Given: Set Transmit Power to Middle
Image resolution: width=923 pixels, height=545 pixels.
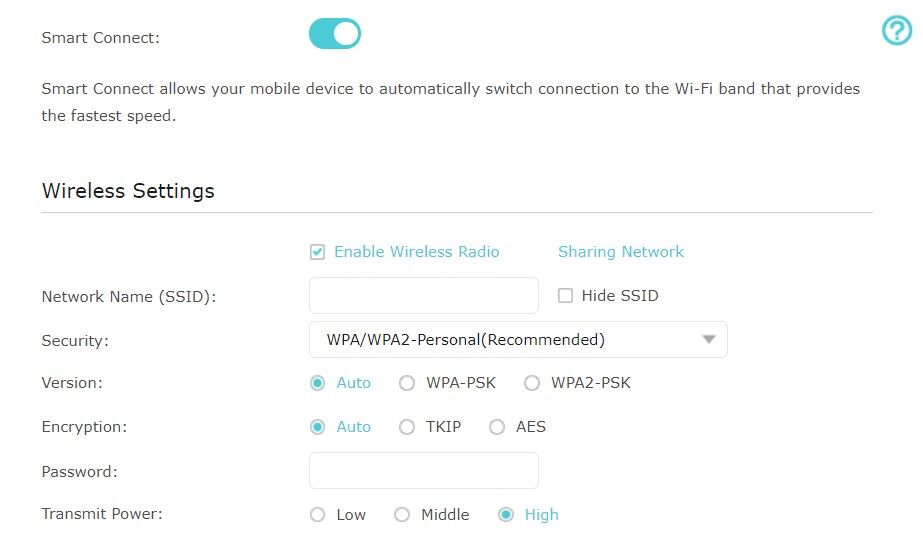Looking at the screenshot, I should 402,515.
